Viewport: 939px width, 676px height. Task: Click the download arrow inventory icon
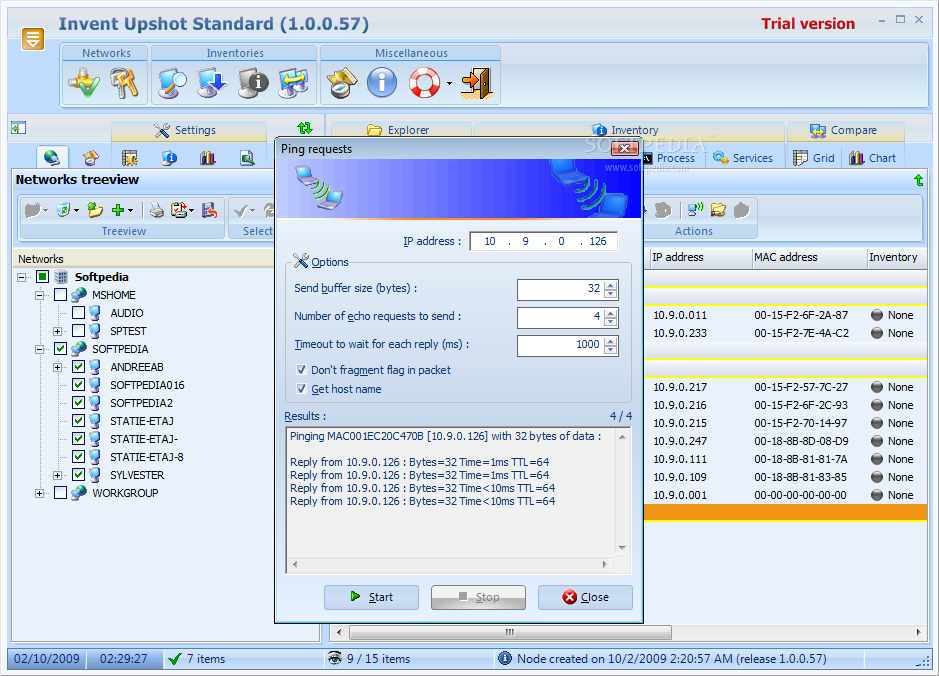(213, 83)
